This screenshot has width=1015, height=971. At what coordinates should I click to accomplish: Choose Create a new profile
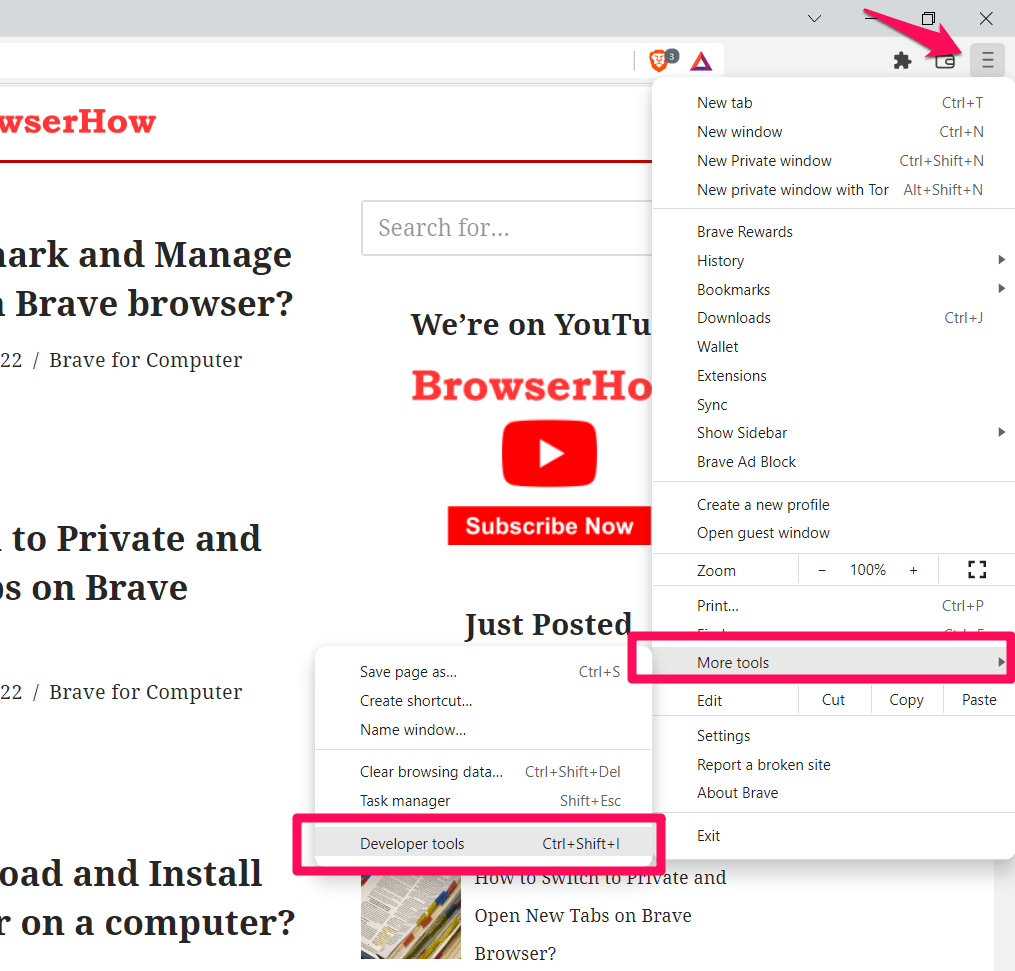pyautogui.click(x=834, y=504)
